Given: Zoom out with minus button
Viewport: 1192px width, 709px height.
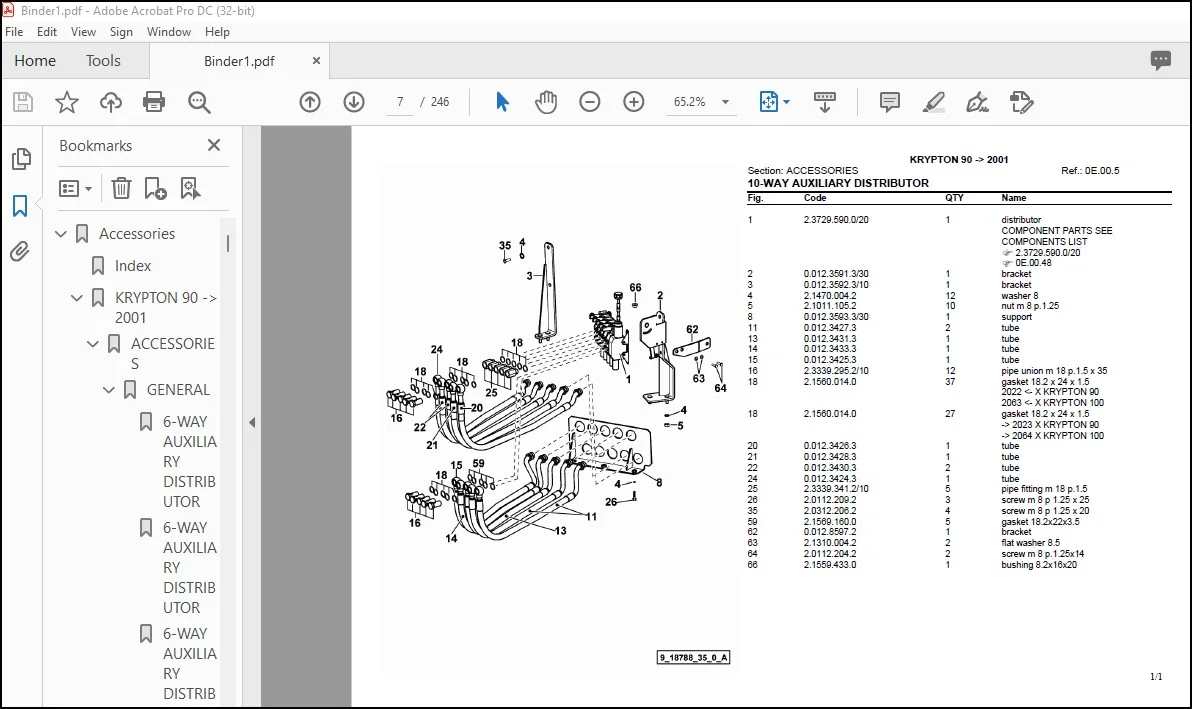Looking at the screenshot, I should click(590, 102).
